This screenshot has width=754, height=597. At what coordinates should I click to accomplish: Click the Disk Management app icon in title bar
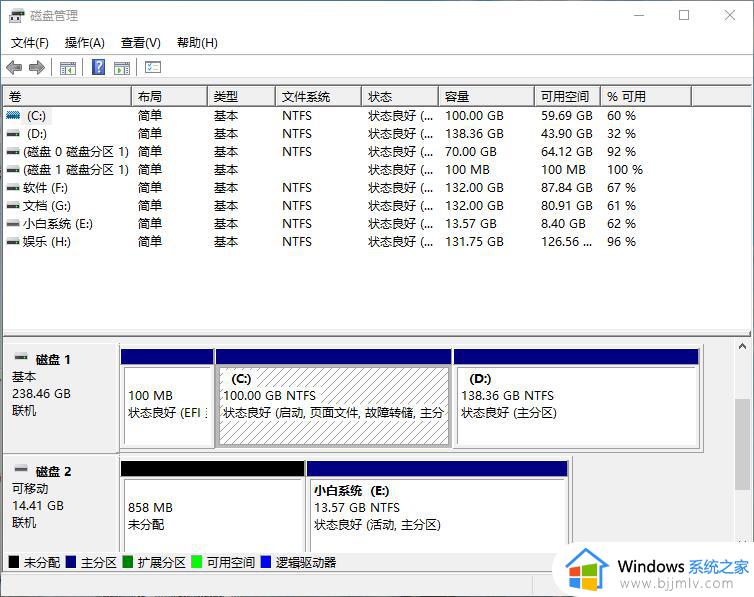[16, 15]
